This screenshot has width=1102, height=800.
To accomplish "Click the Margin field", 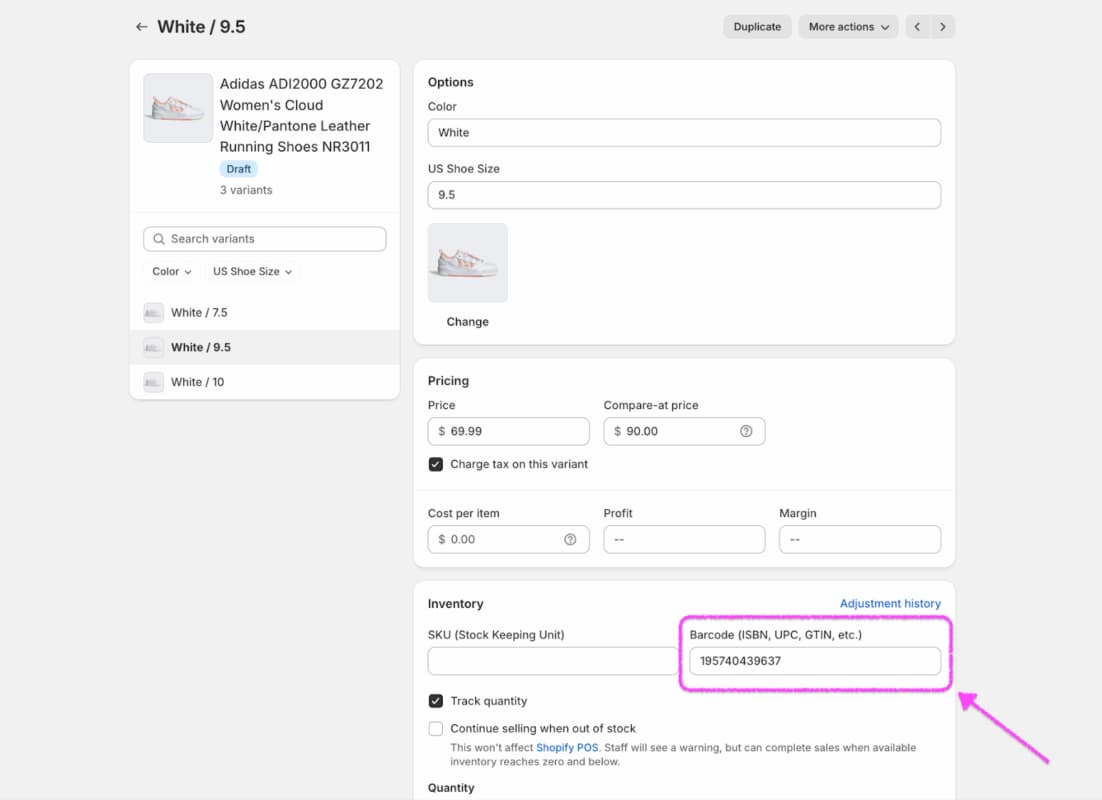I will click(x=860, y=539).
